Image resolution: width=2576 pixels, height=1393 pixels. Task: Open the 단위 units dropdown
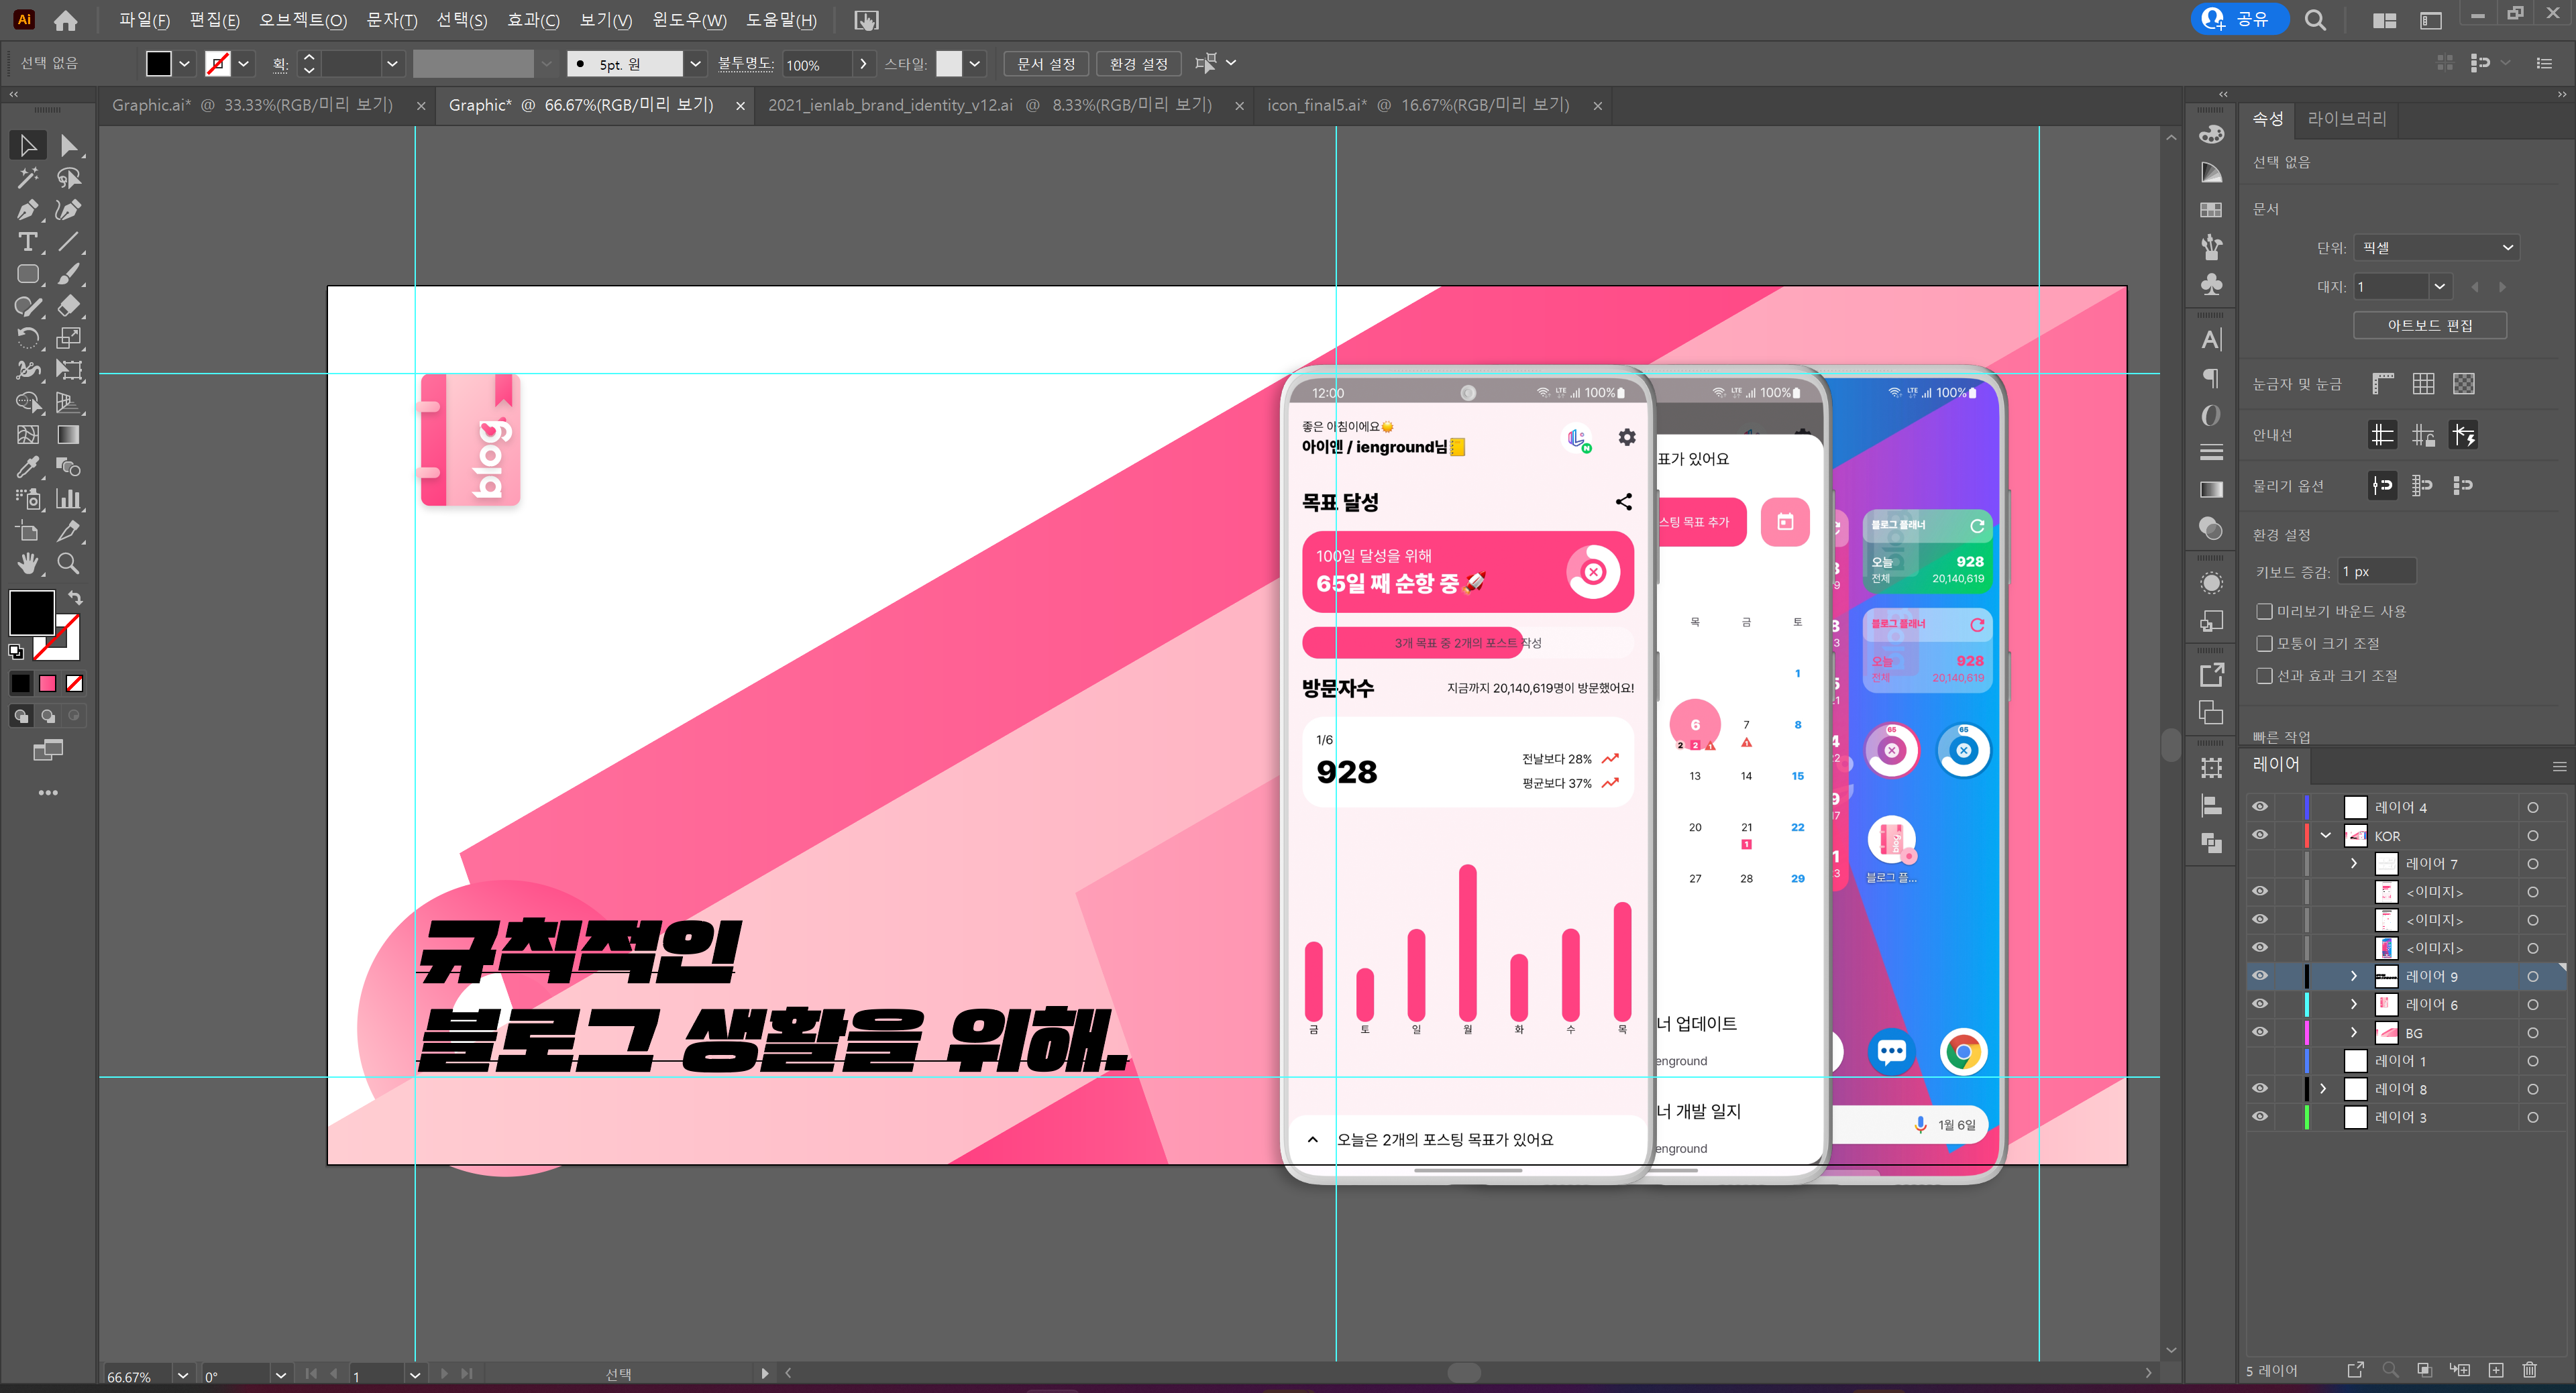coord(2435,248)
